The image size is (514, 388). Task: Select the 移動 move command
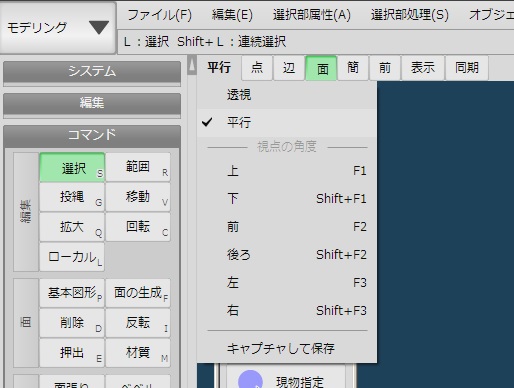point(138,197)
